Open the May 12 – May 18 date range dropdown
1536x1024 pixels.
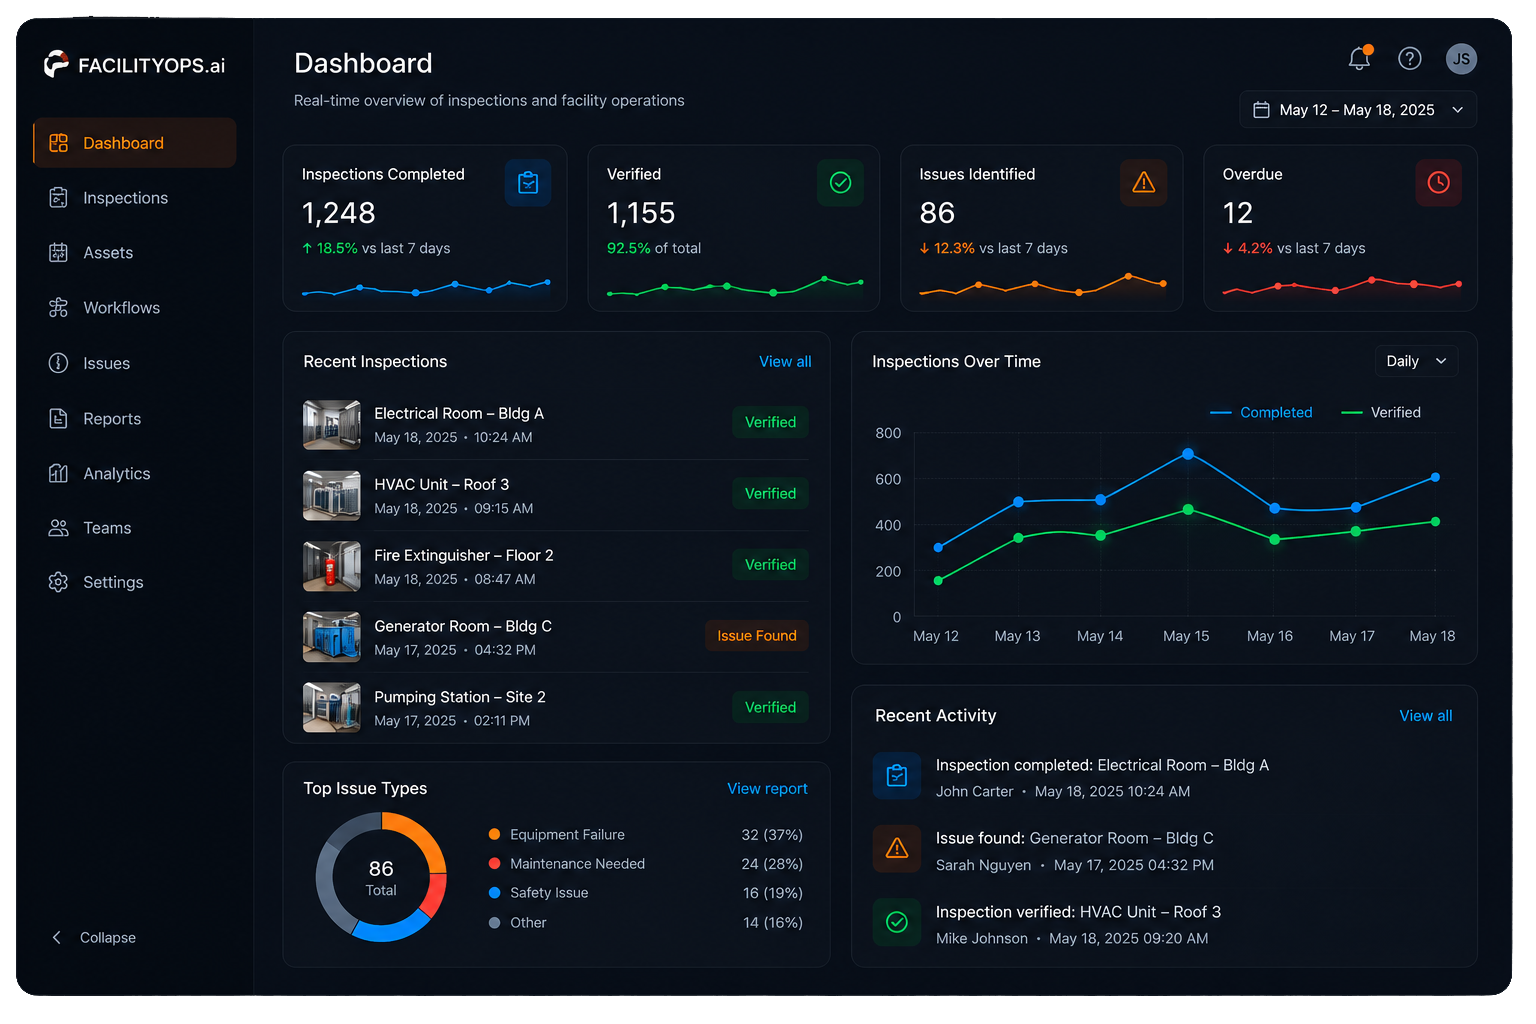coord(1358,110)
